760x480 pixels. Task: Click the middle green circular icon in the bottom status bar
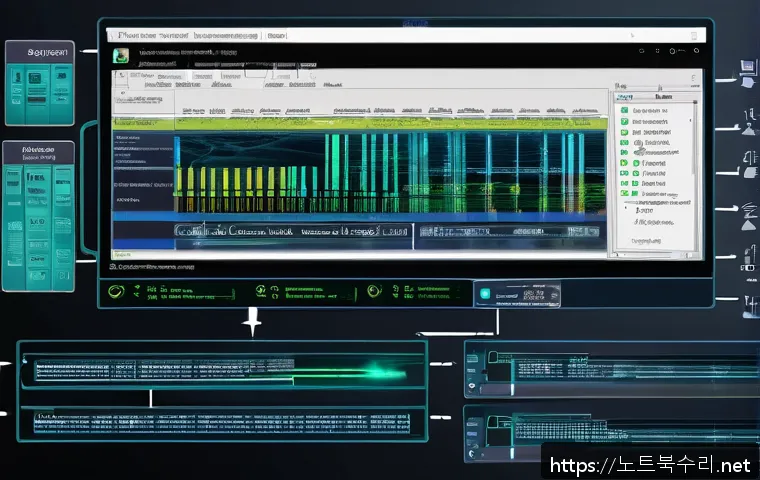tap(260, 291)
